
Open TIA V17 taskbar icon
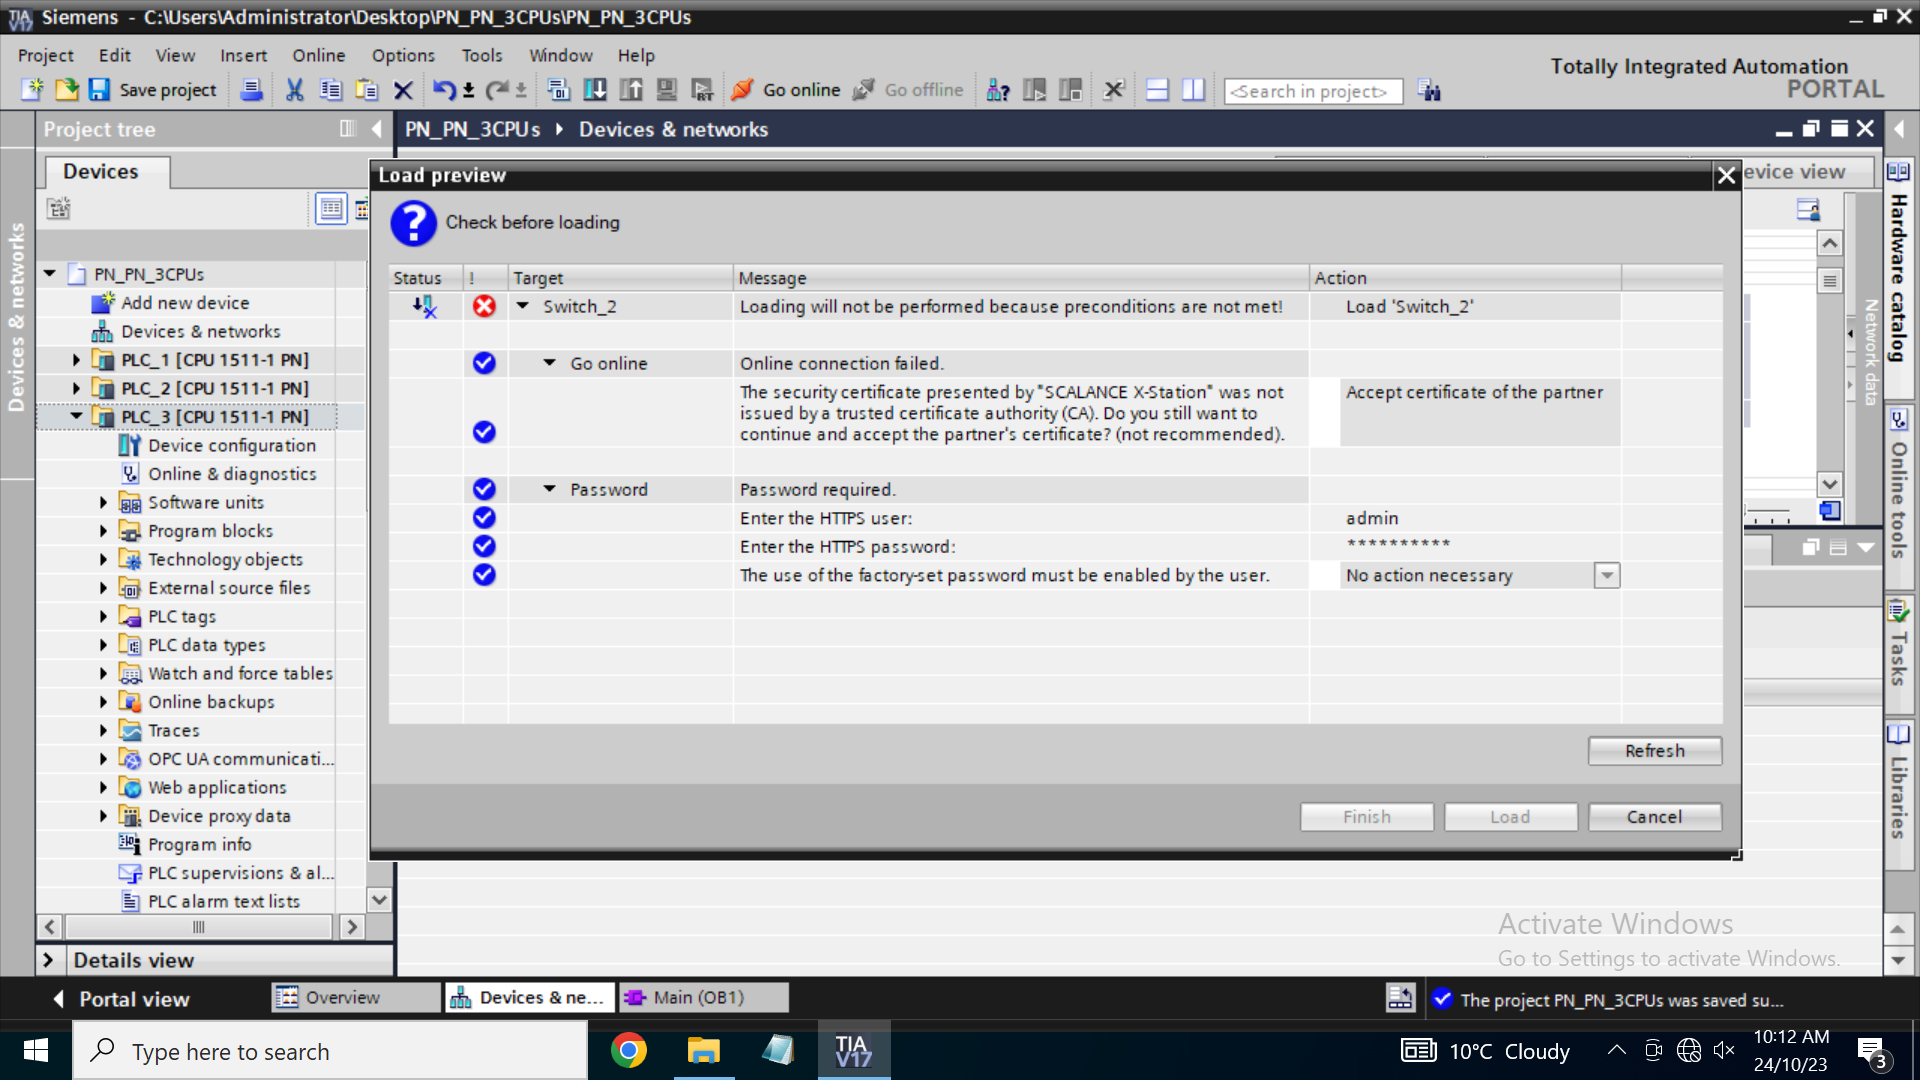tap(853, 1051)
